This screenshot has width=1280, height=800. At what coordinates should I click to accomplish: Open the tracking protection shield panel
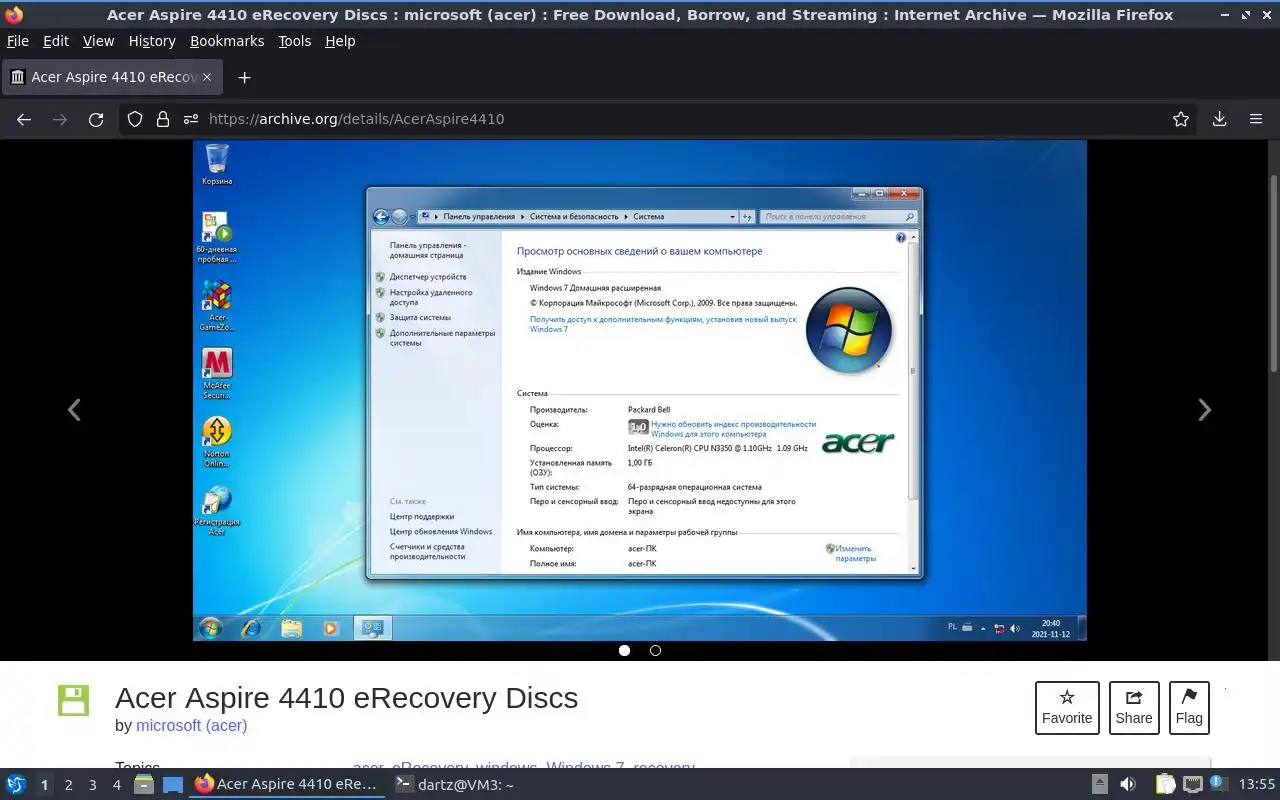135,119
